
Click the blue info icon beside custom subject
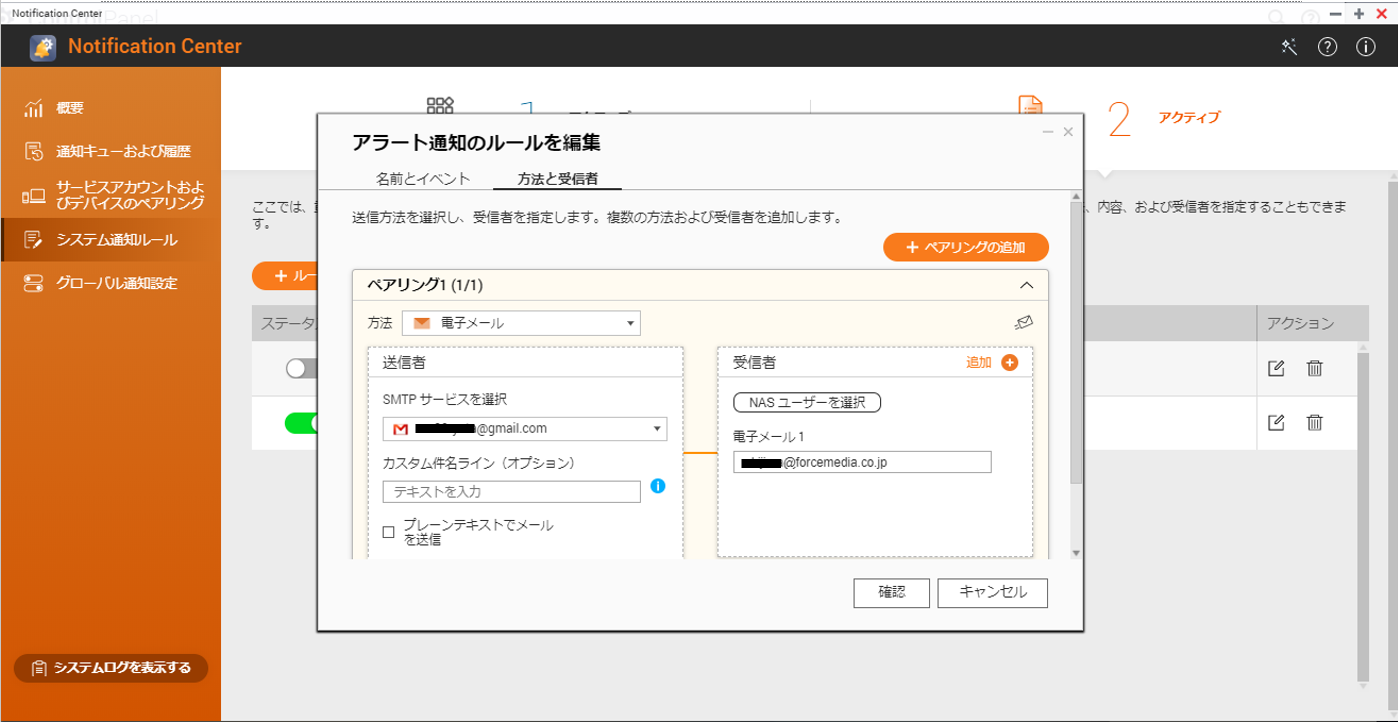[657, 486]
